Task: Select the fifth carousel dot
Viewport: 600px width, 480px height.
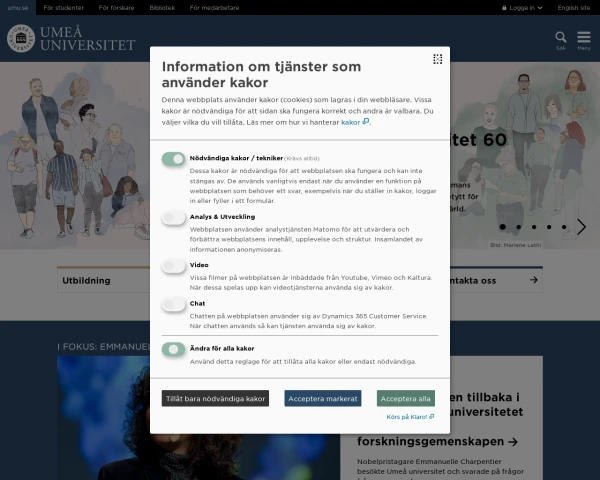Action: pyautogui.click(x=564, y=227)
